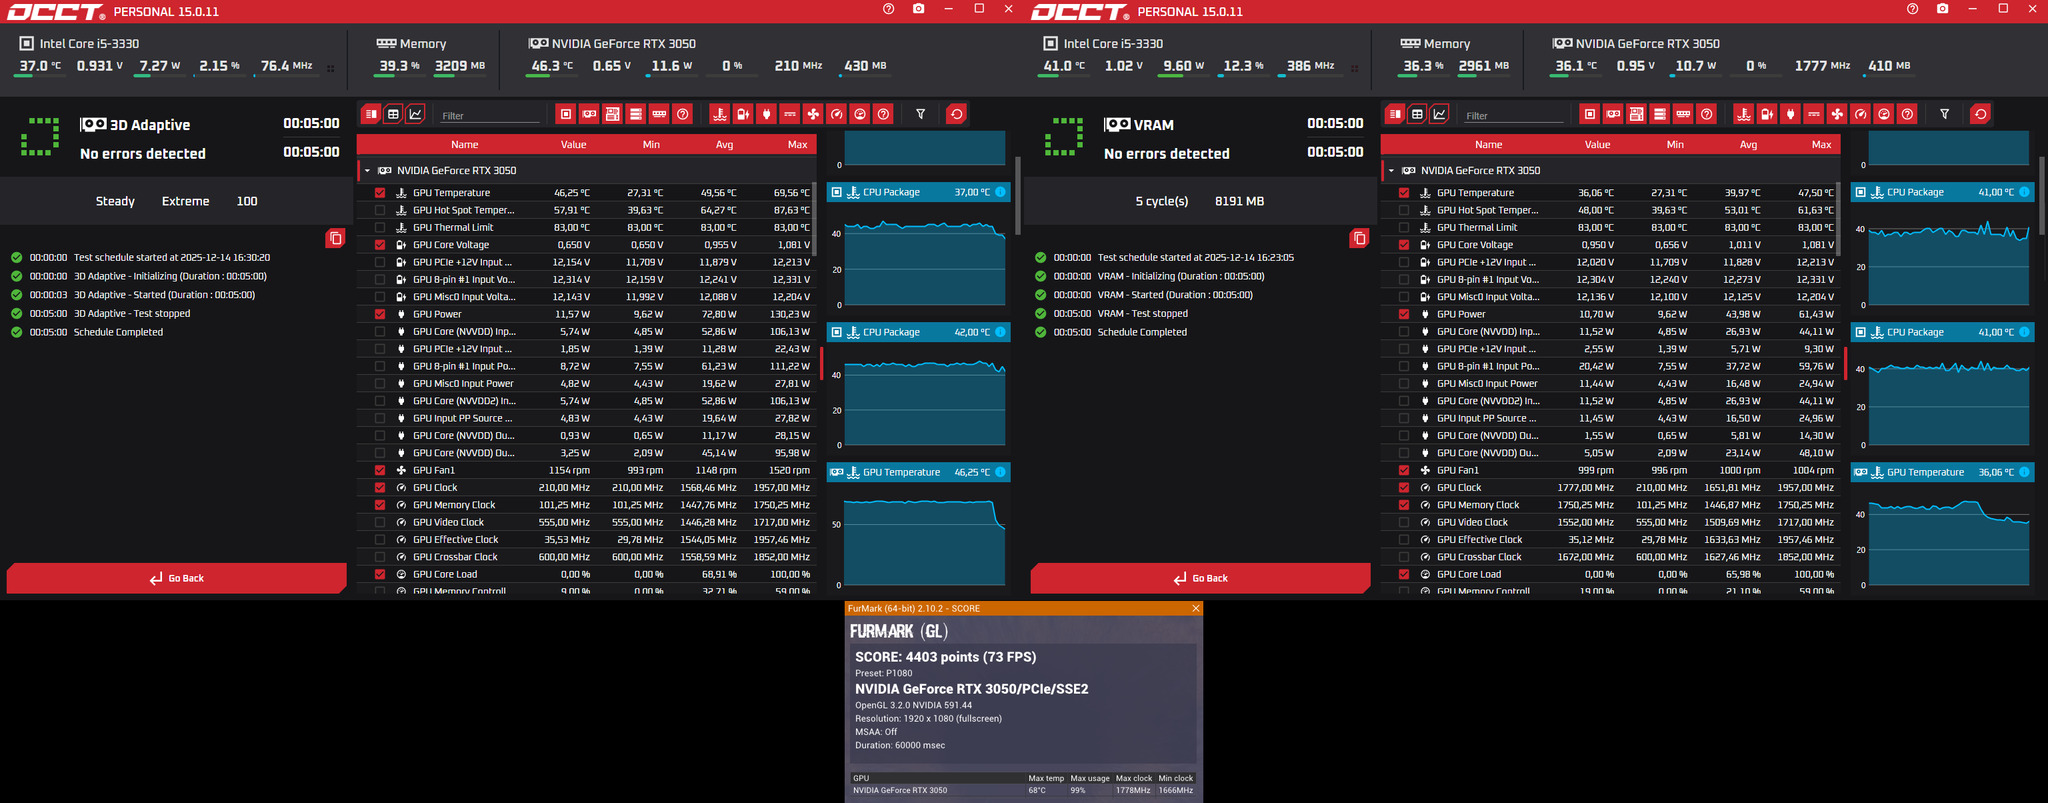
Task: Filter memory module sensors in 3D Adaptive window
Action: click(659, 114)
